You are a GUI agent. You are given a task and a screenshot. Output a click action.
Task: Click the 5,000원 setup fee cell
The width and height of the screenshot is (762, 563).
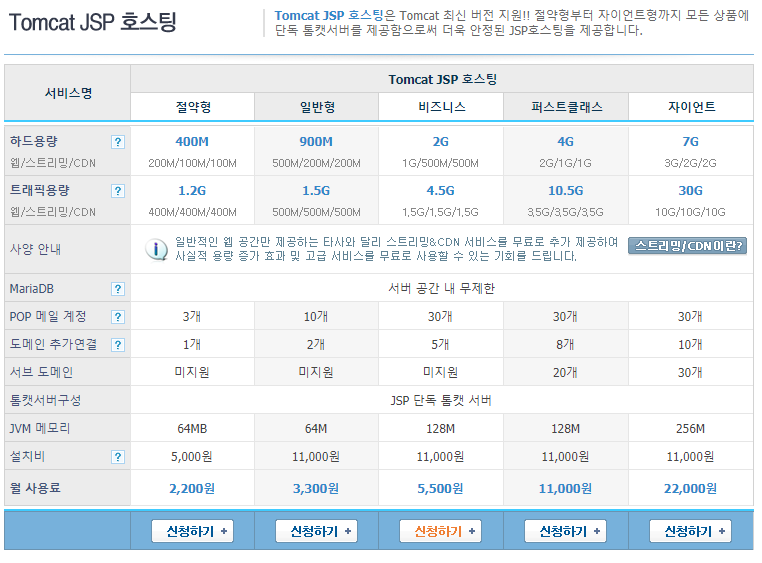192,457
